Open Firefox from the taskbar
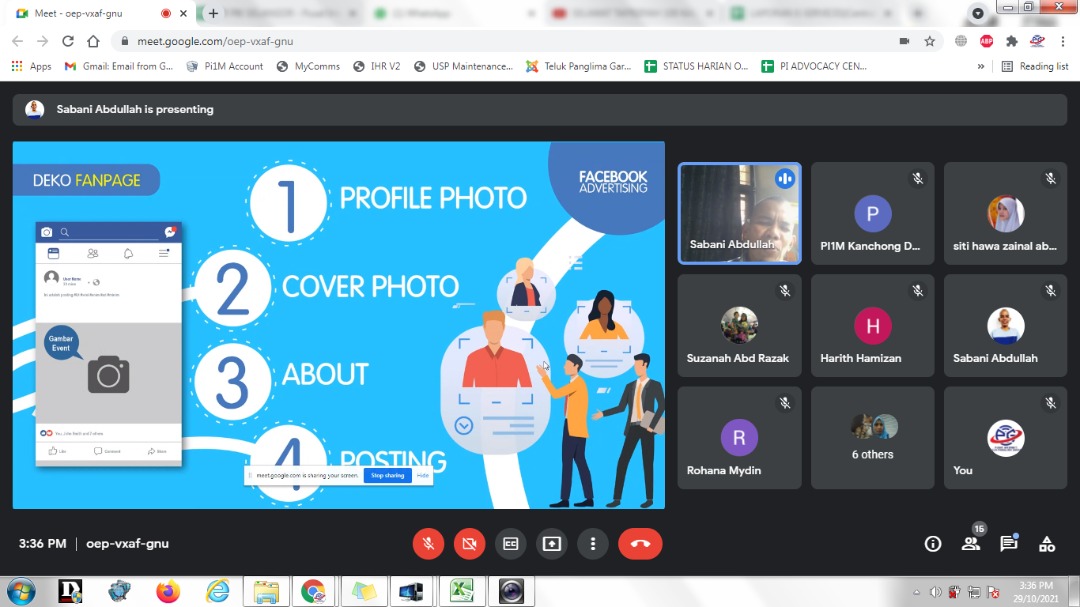 click(167, 591)
